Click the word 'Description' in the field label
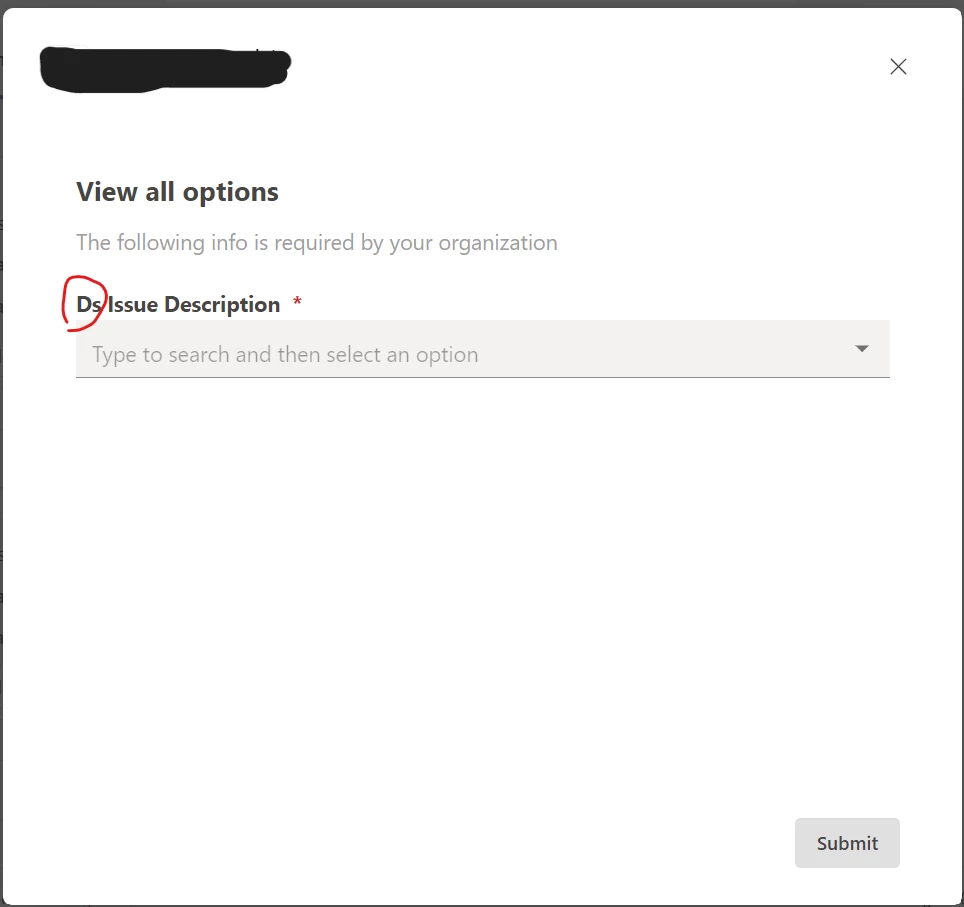Image resolution: width=964 pixels, height=907 pixels. [222, 305]
